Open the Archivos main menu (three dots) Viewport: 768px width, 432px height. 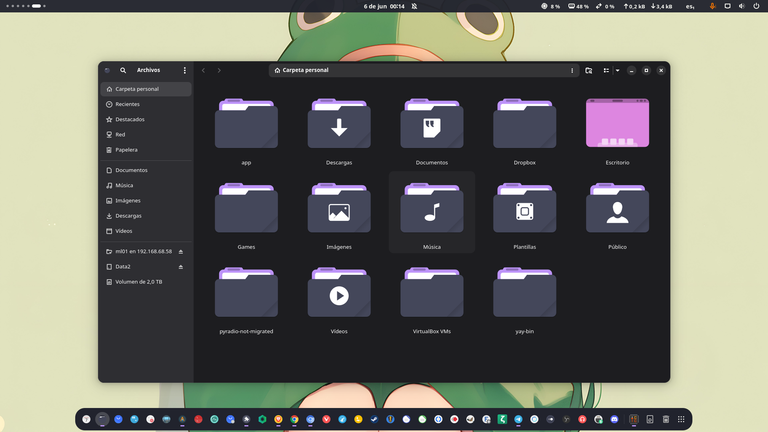coord(185,71)
